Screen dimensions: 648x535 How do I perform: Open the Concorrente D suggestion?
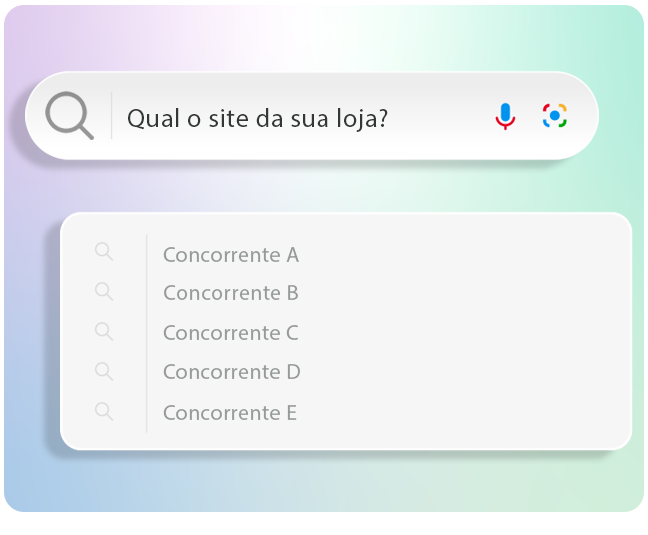click(231, 372)
